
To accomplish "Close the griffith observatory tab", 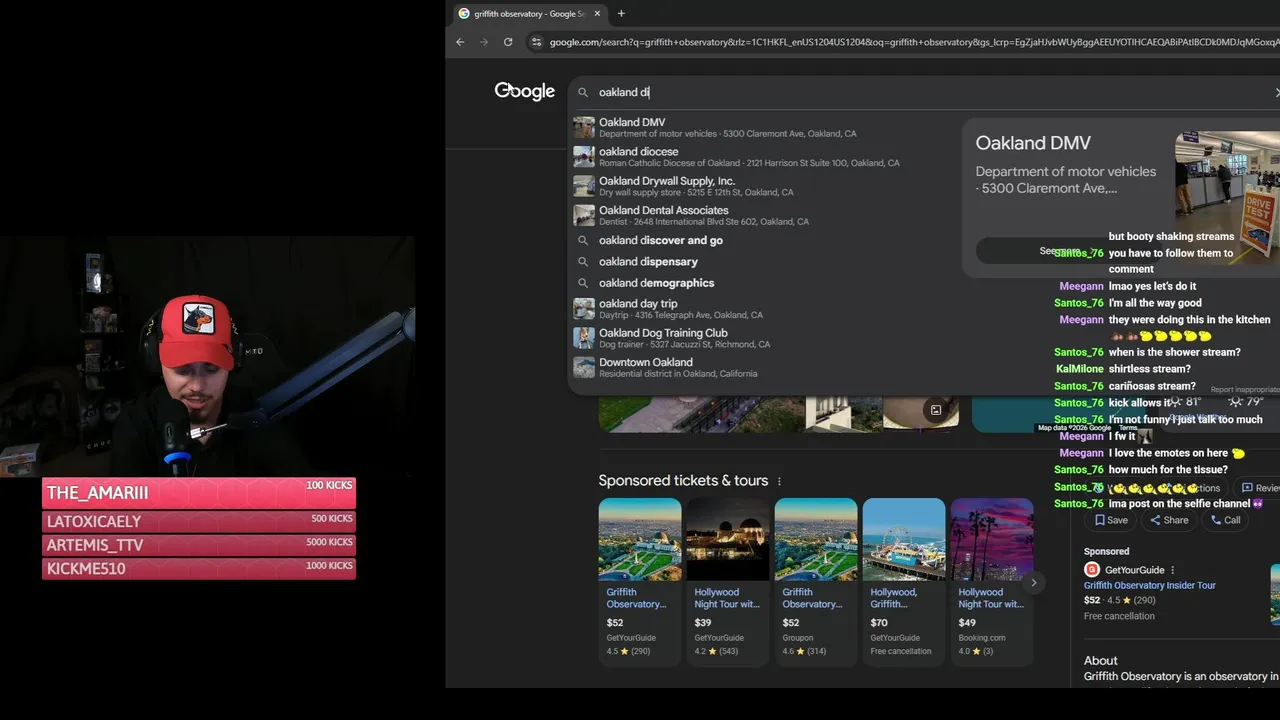I will point(598,13).
